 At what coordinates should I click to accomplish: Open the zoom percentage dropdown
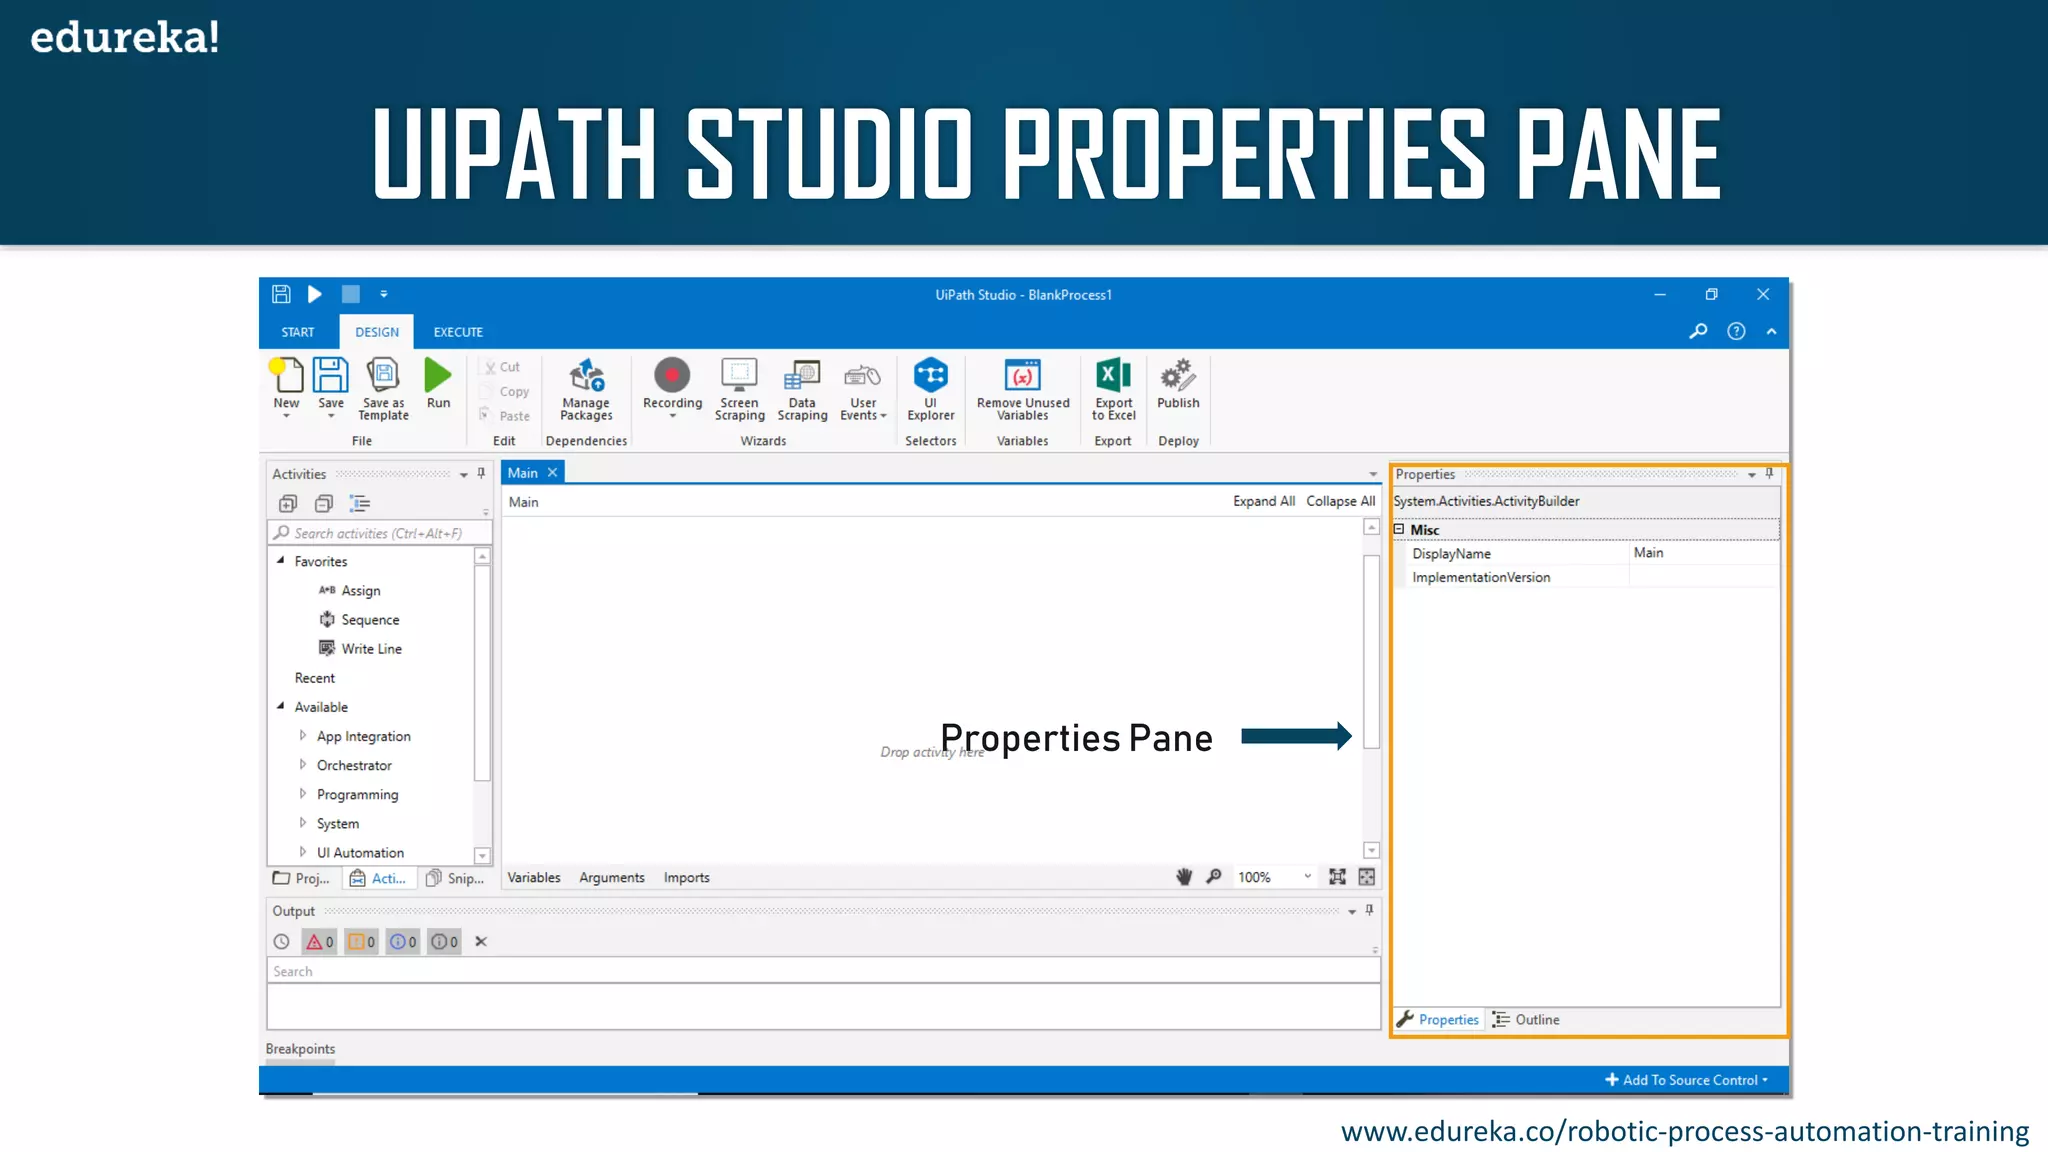[1307, 877]
